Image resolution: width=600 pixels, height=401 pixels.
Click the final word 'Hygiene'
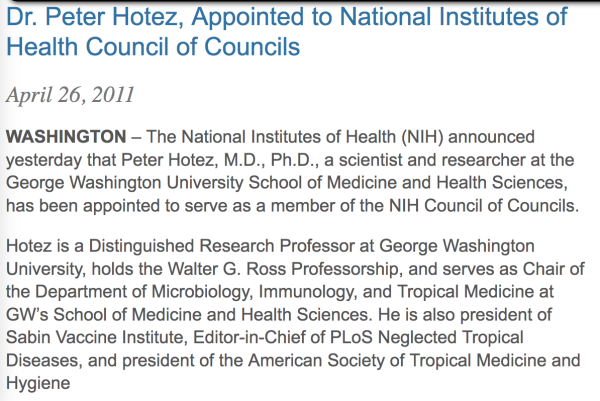coord(38,383)
